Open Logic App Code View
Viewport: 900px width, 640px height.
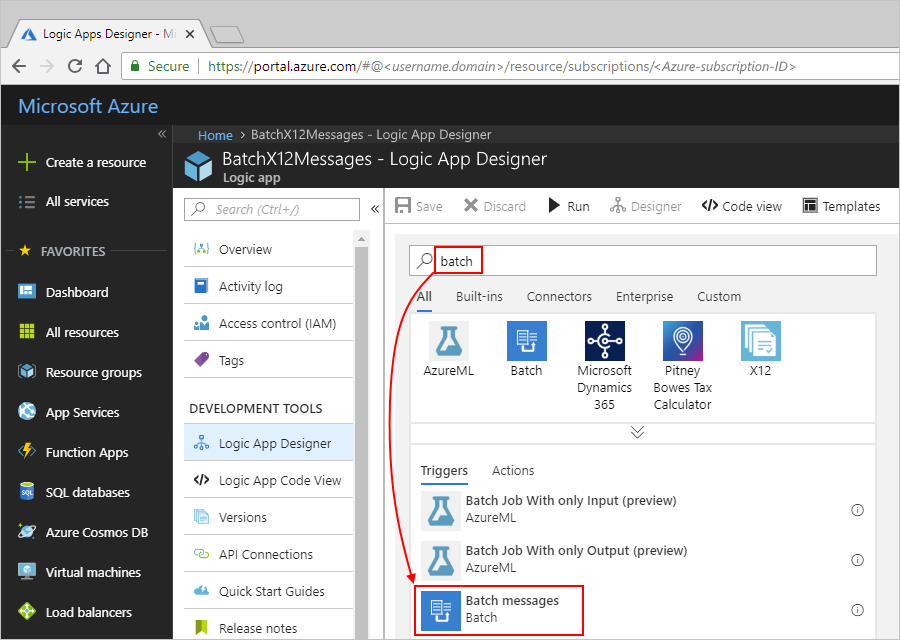279,480
